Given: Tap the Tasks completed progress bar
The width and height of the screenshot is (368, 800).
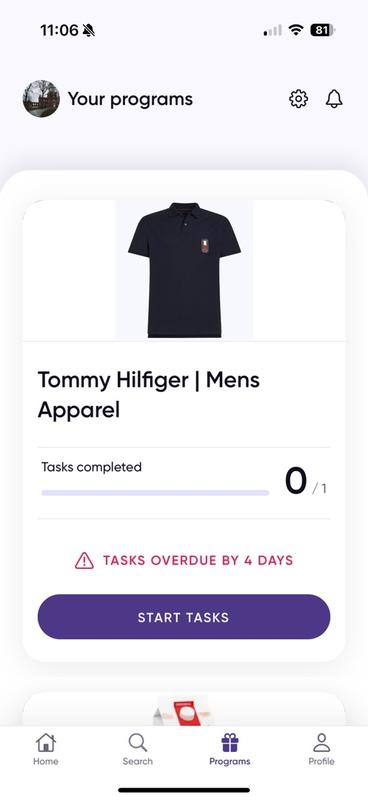Looking at the screenshot, I should [x=155, y=493].
